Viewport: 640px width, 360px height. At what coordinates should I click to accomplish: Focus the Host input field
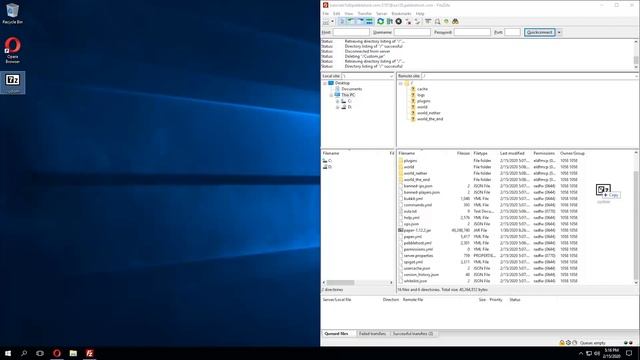pos(351,32)
